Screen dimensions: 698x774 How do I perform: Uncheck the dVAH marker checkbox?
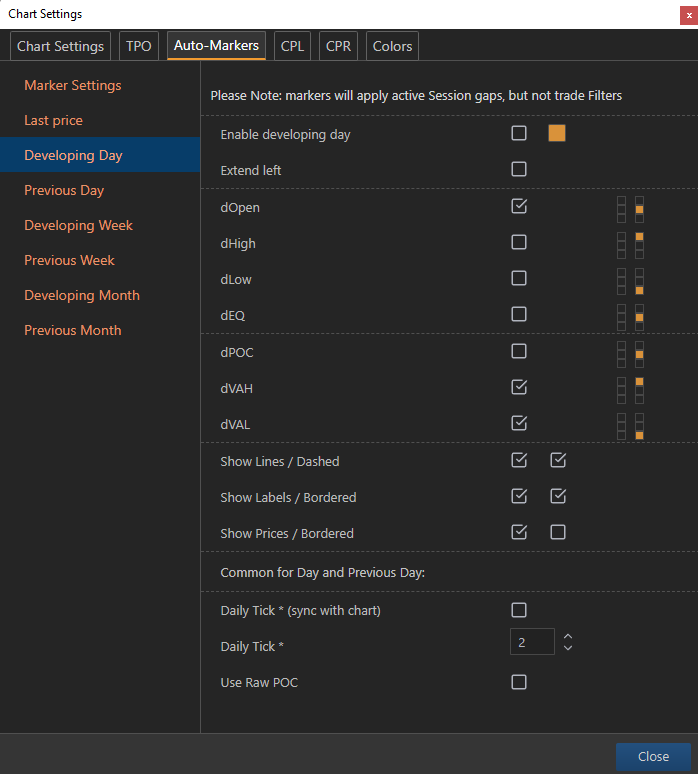tap(519, 387)
